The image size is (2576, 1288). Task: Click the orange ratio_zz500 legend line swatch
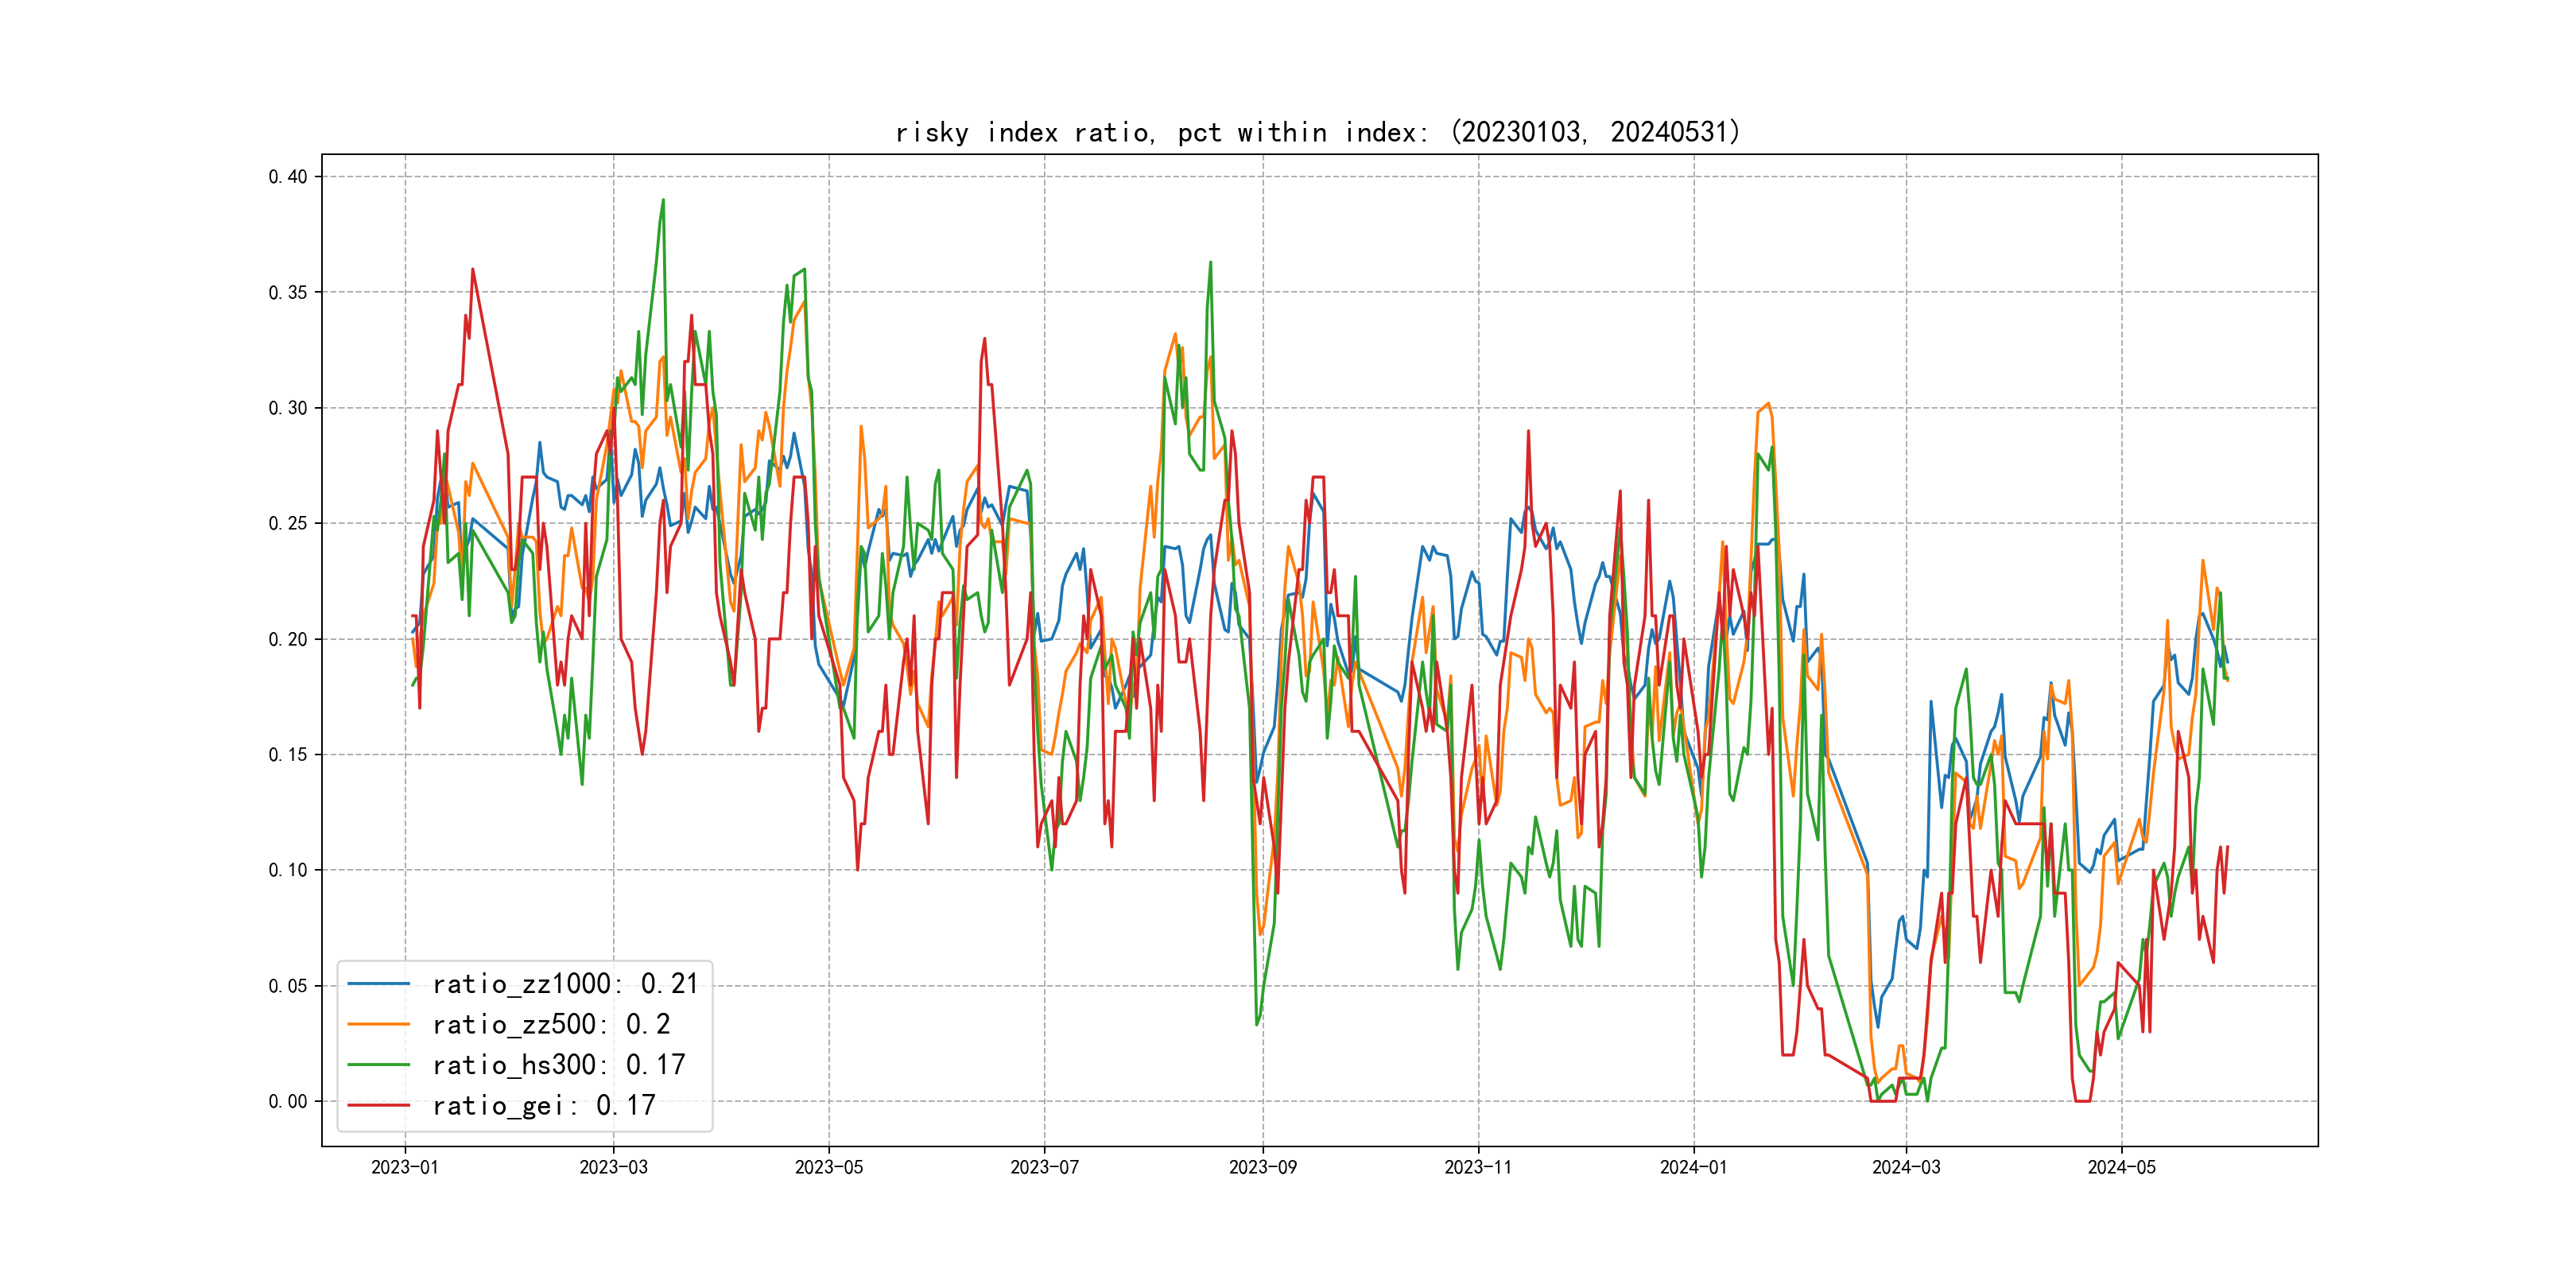(x=378, y=1024)
